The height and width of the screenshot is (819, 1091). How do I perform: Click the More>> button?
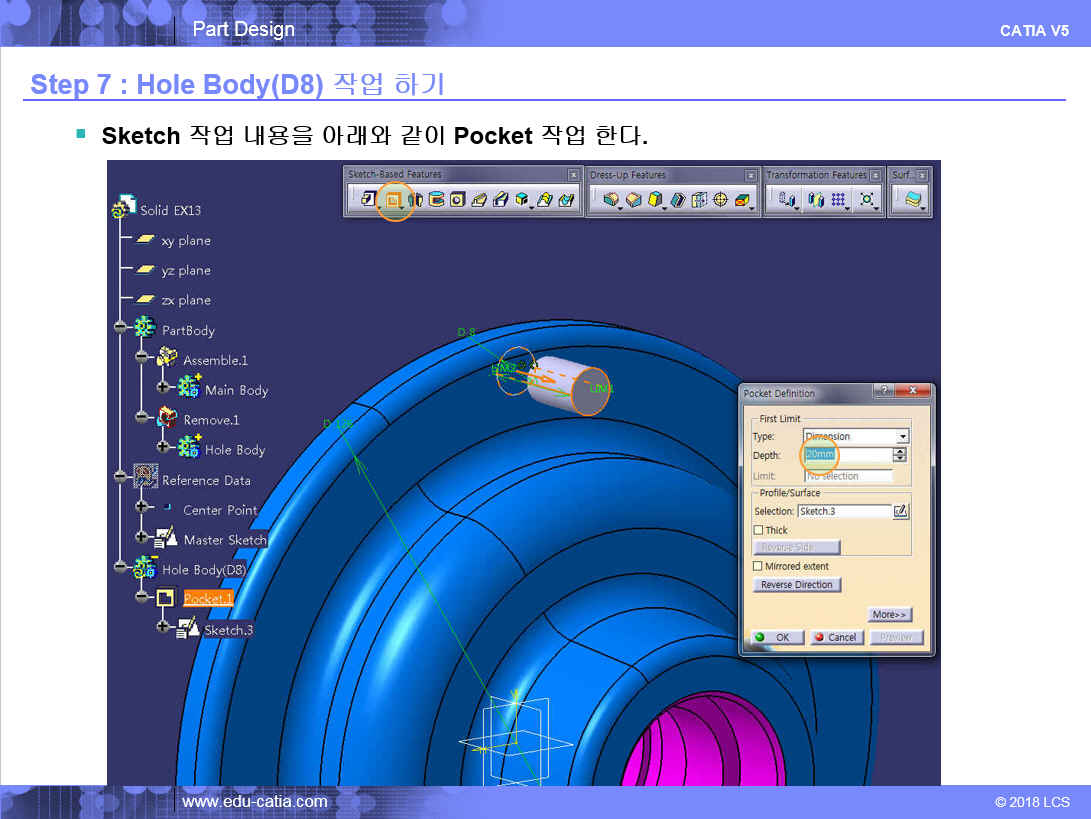889,614
